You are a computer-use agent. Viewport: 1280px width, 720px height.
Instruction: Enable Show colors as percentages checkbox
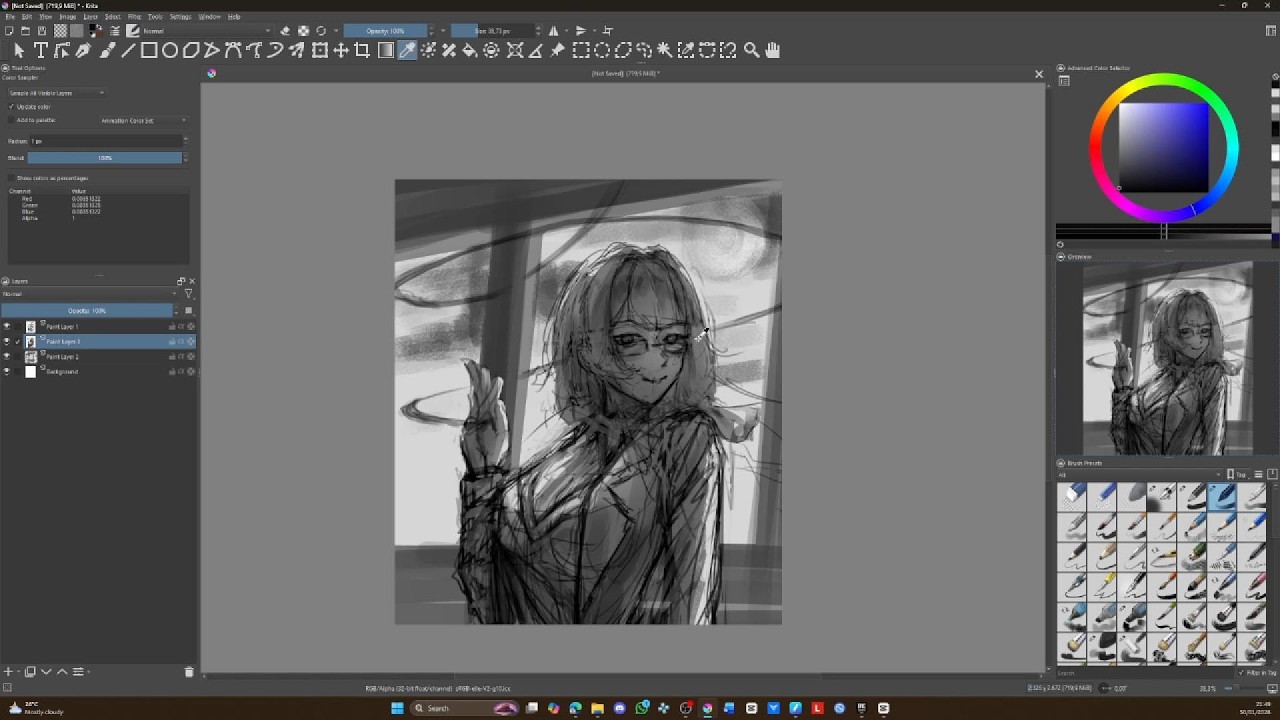tap(11, 178)
